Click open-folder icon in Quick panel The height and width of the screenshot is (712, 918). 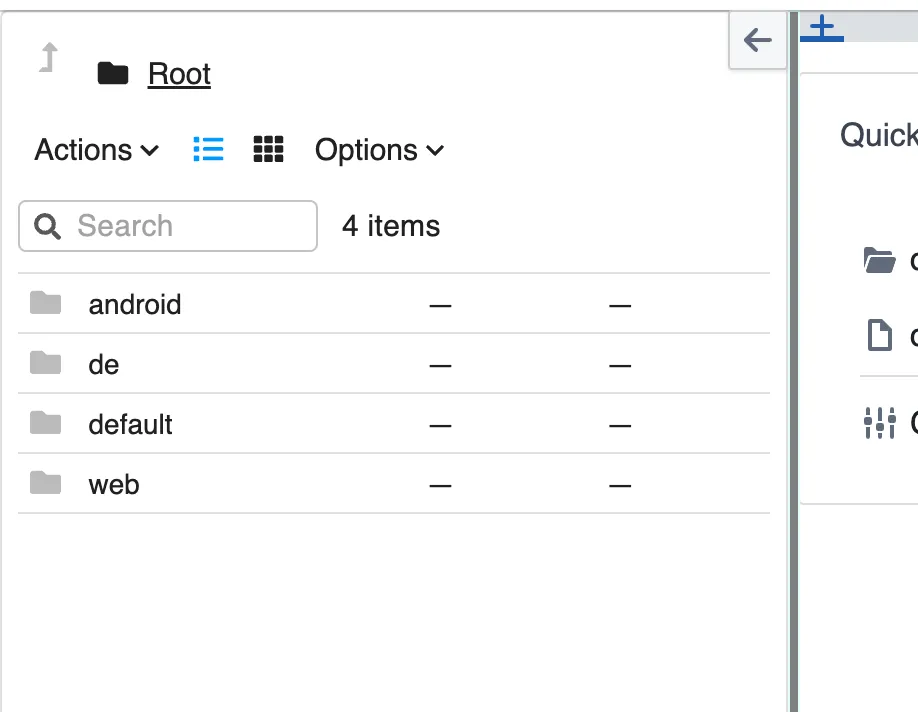879,261
